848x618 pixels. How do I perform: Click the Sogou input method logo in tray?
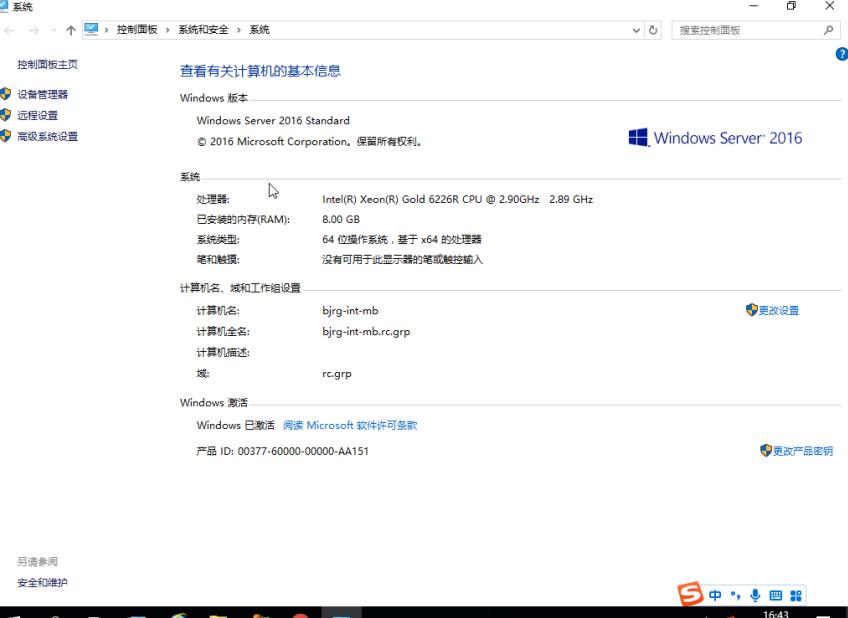pos(687,594)
